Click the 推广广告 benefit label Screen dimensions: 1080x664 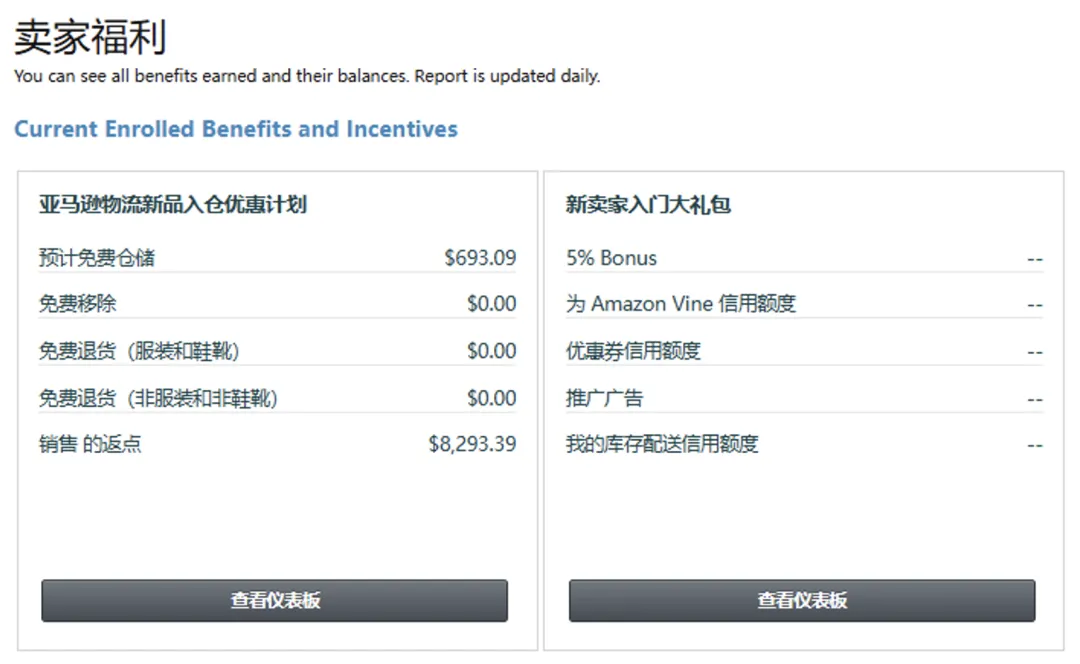(604, 398)
